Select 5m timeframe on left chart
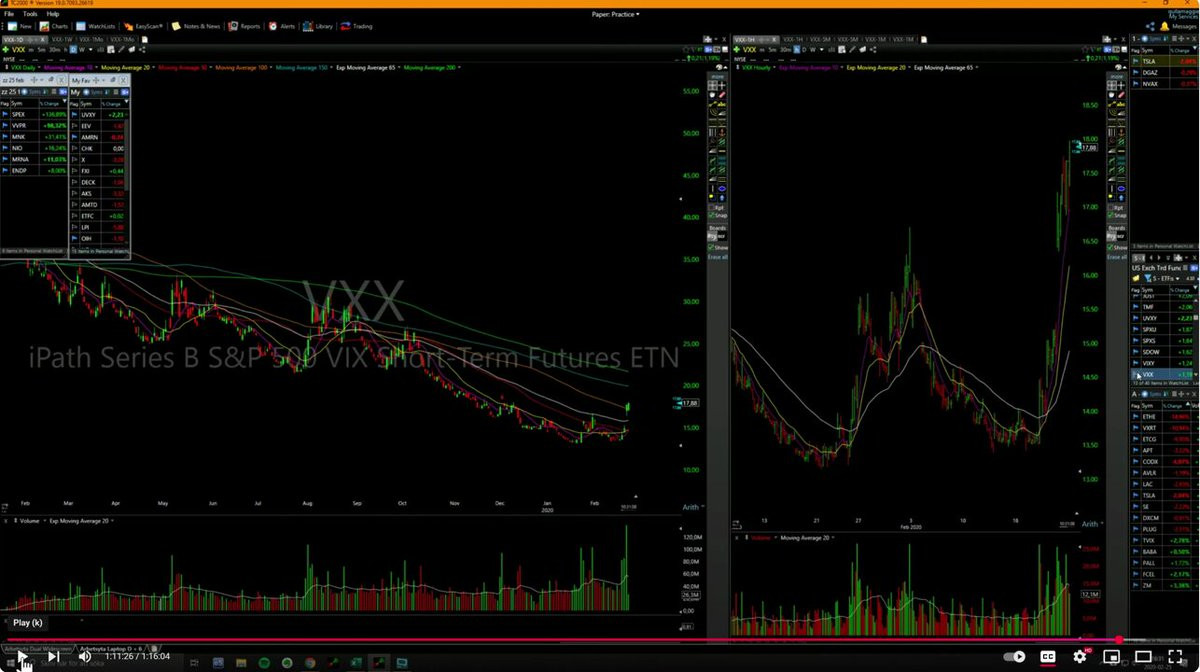 pyautogui.click(x=41, y=49)
